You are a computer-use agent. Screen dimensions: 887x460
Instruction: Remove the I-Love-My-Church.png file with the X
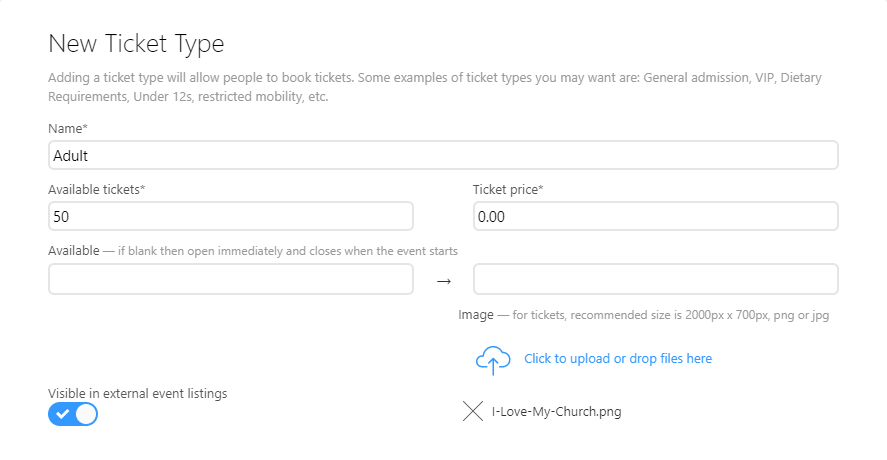[473, 411]
